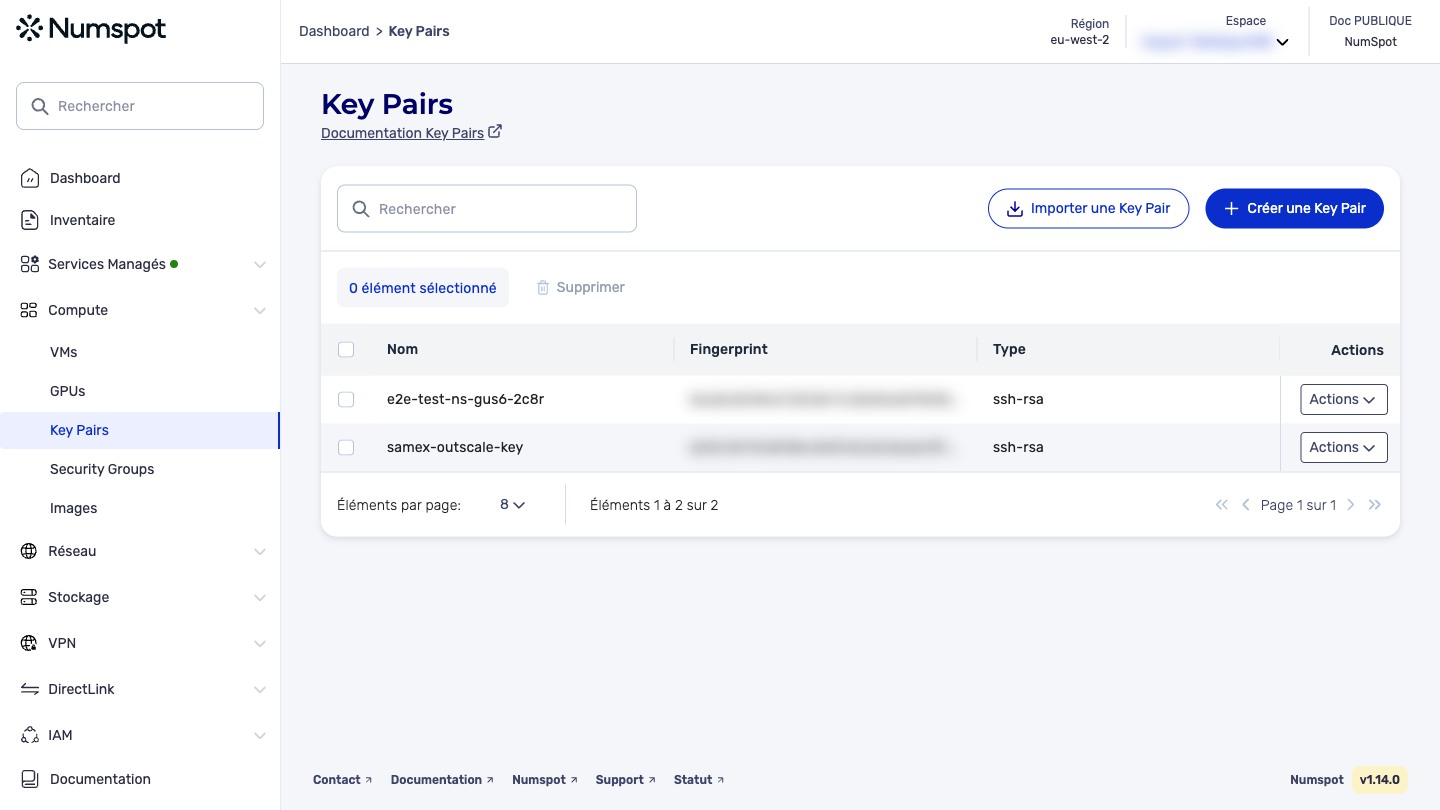
Task: Go to previous page arrow icon
Action: [1246, 505]
